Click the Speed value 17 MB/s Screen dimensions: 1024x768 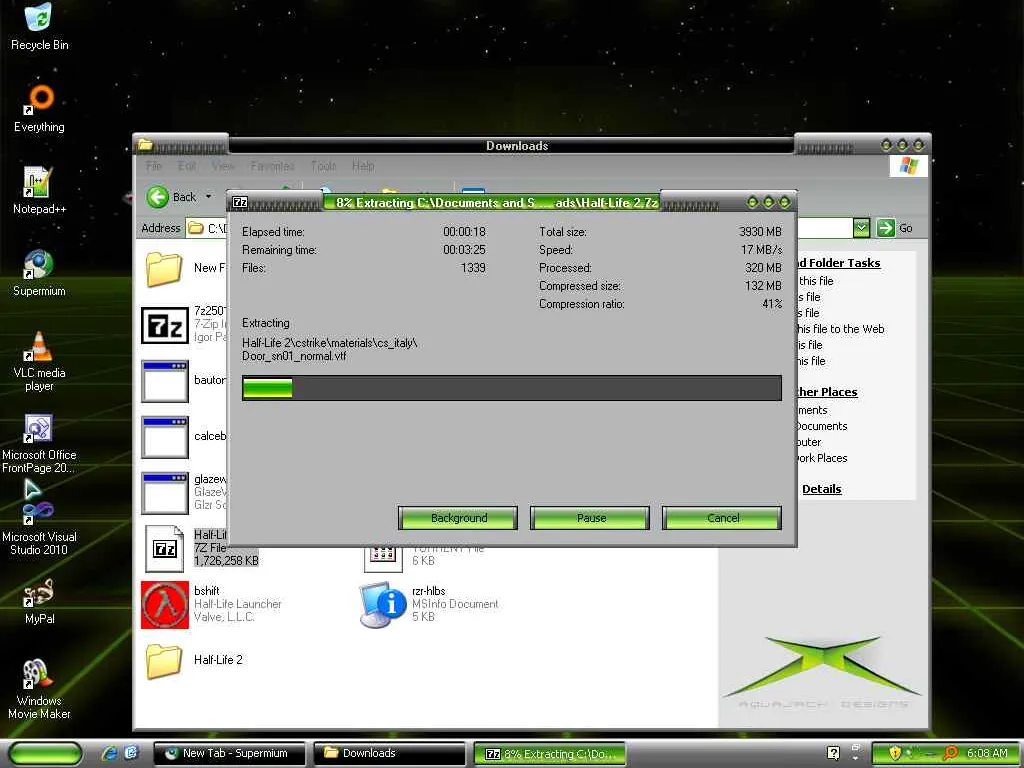point(761,250)
